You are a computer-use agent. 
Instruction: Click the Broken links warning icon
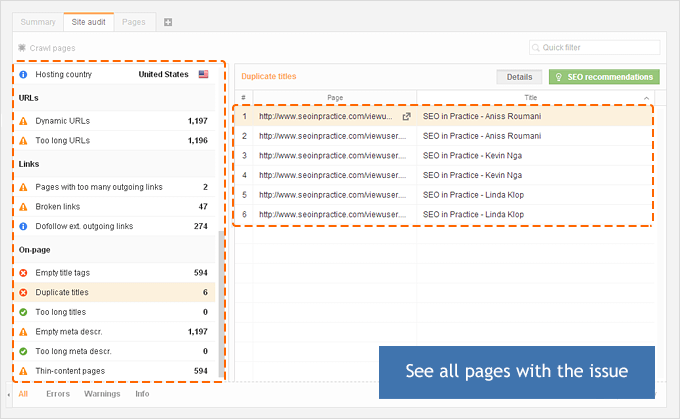pos(23,206)
